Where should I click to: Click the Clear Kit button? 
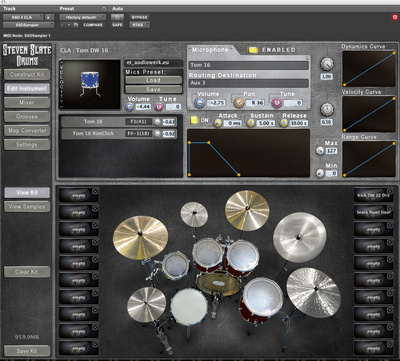(27, 272)
